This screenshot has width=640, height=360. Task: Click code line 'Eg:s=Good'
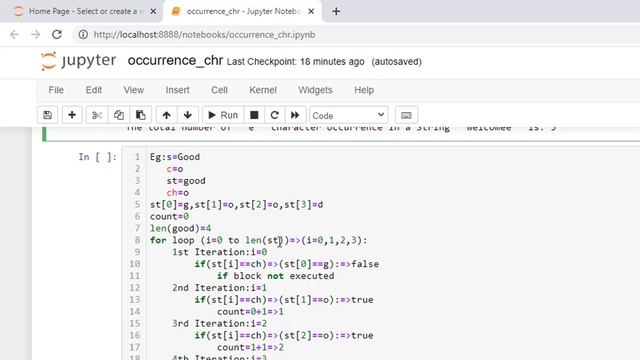pos(175,157)
